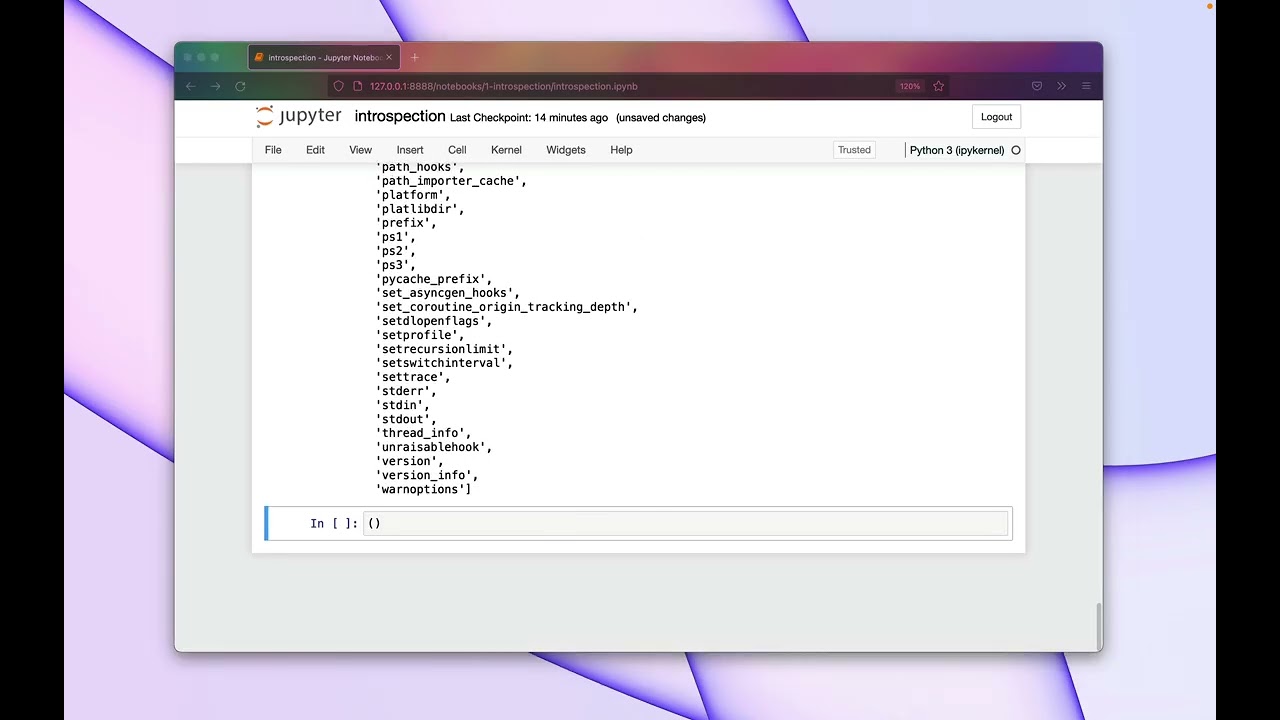Image resolution: width=1280 pixels, height=720 pixels.
Task: Click 'setrecursionlimit' in output list
Action: click(444, 349)
